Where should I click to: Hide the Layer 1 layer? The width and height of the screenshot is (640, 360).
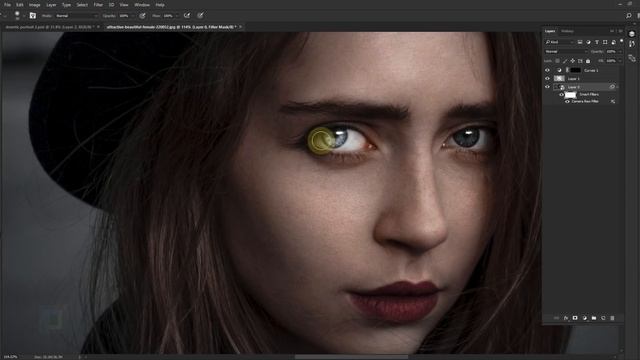pos(547,78)
